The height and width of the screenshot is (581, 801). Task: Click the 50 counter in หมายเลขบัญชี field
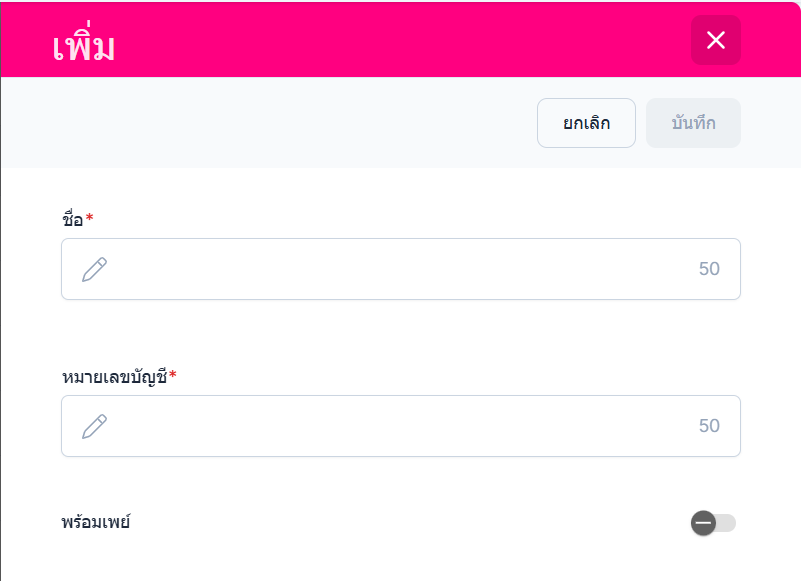click(709, 426)
